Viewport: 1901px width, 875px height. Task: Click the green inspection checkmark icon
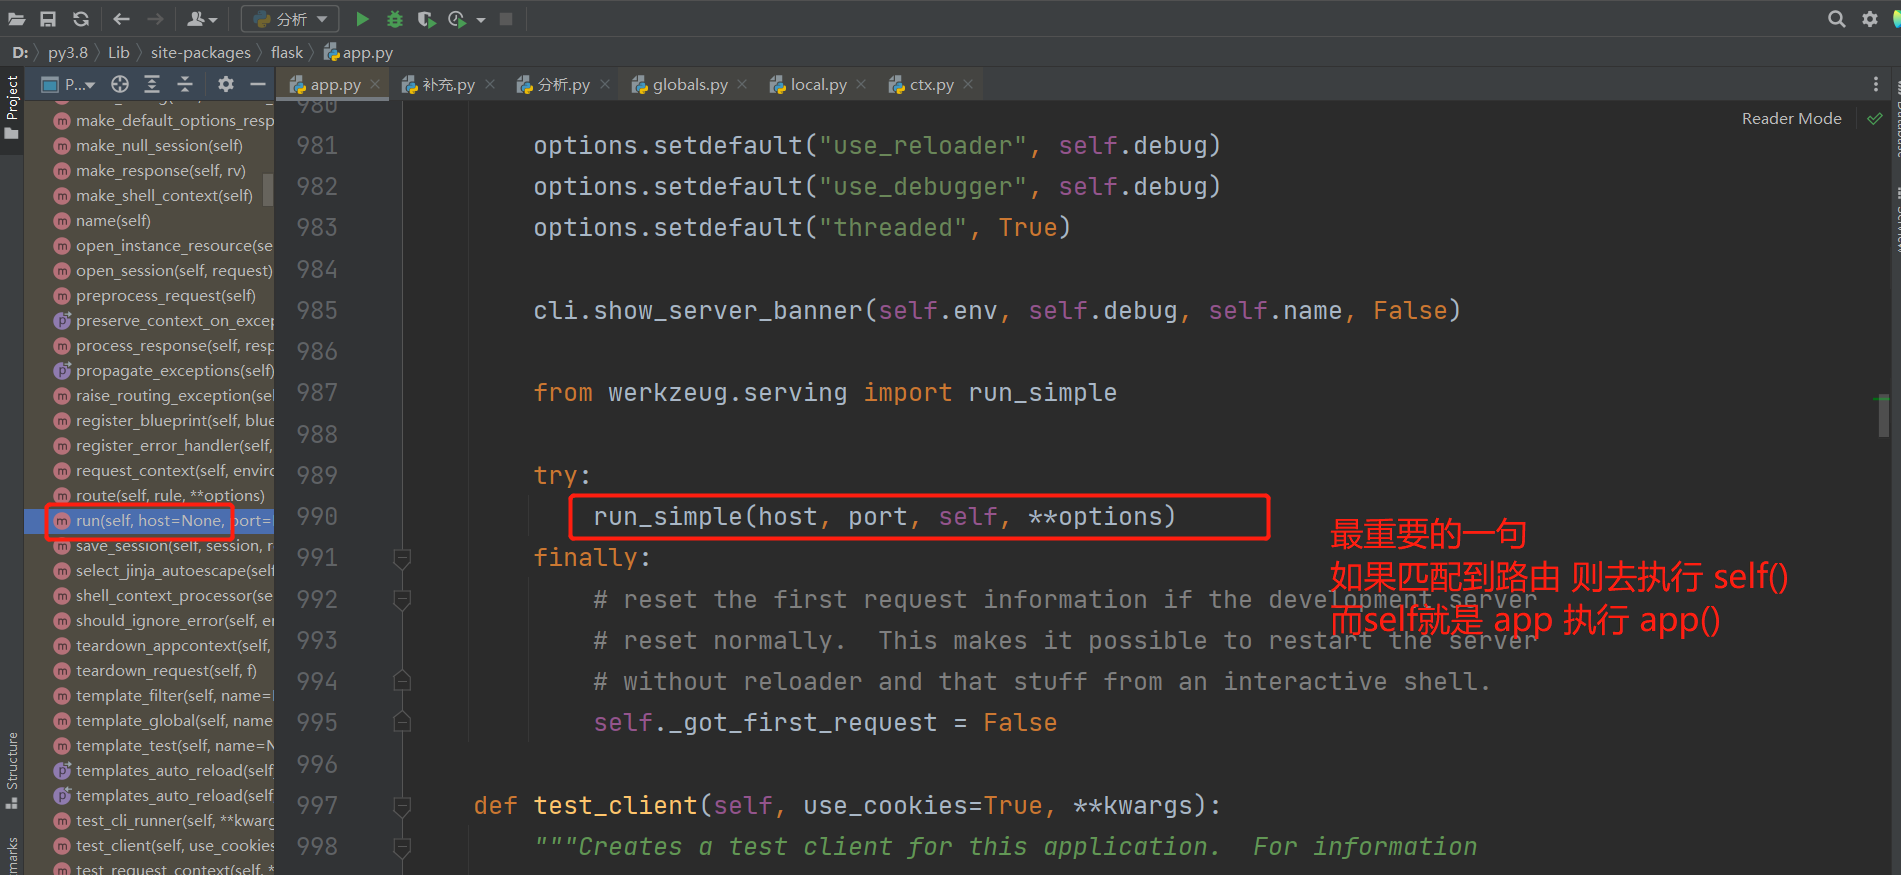point(1874,118)
